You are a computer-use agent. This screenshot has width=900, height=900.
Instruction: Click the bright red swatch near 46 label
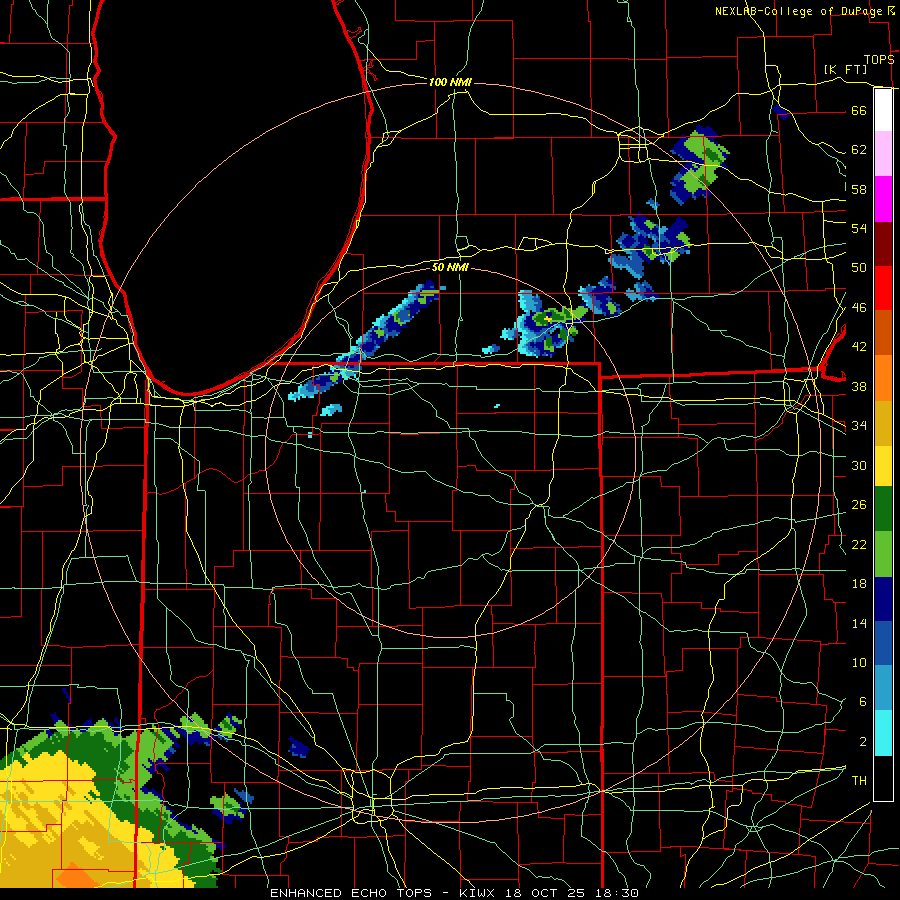[x=883, y=288]
